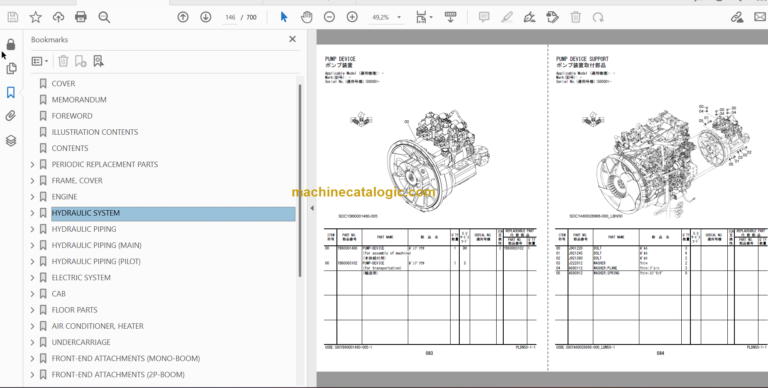Select the arrow selection tool
The image size is (768, 388).
[284, 18]
